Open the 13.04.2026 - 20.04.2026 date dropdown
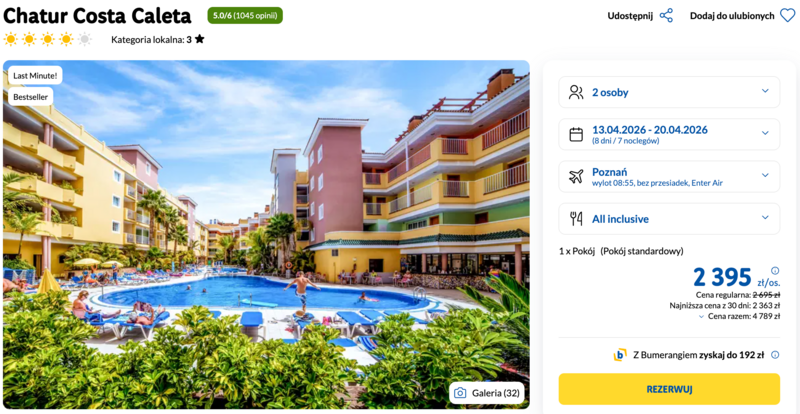Viewport: 800px width, 414px height. 669,134
